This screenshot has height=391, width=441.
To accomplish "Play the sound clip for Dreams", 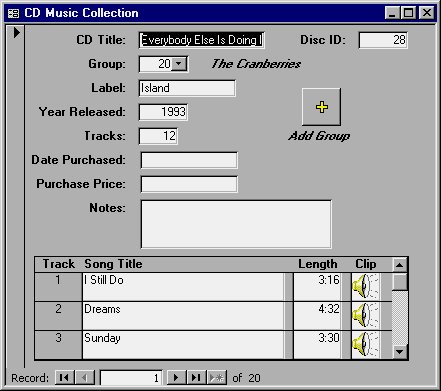I will coord(366,315).
